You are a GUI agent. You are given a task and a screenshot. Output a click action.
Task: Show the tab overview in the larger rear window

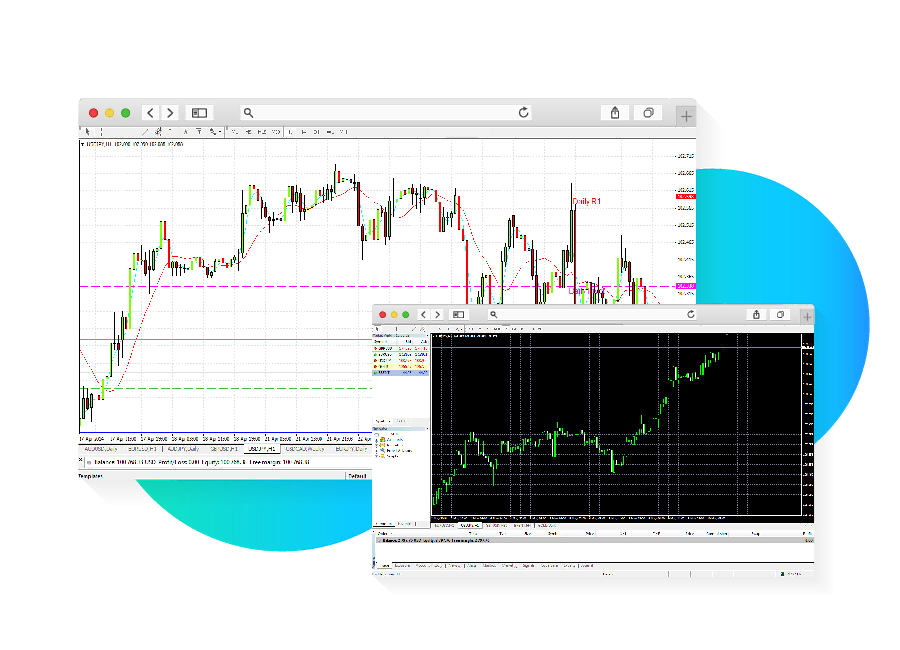tap(648, 113)
